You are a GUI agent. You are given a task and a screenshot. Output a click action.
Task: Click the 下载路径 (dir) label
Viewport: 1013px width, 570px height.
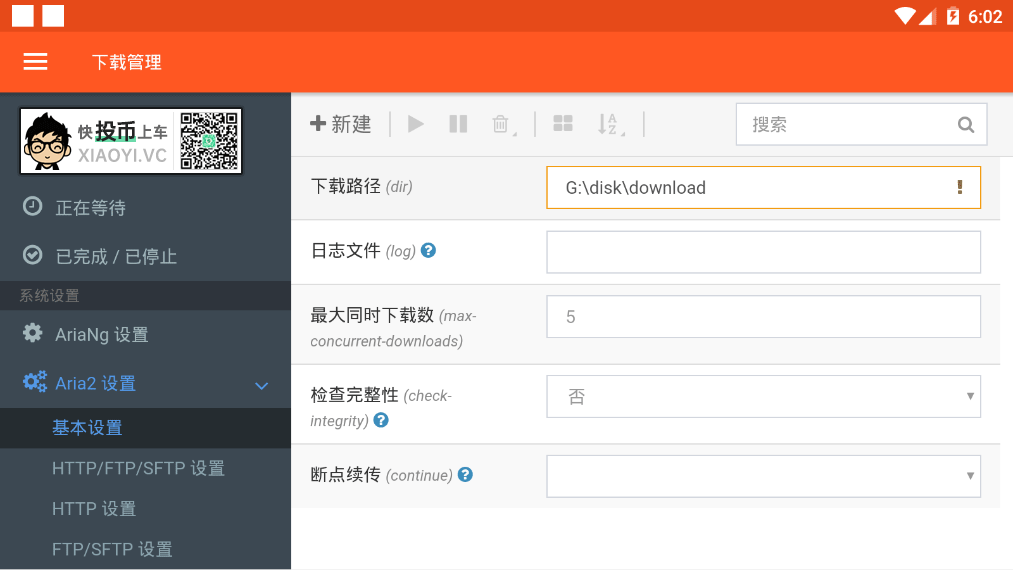(361, 187)
